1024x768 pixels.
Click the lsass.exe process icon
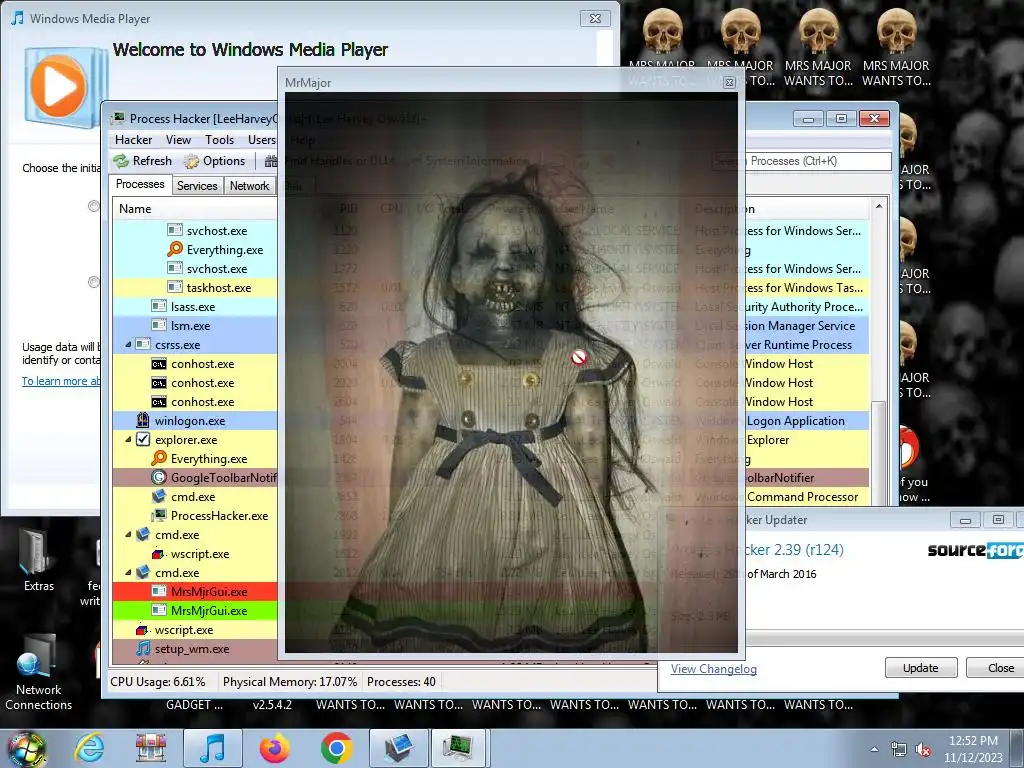pyautogui.click(x=159, y=306)
